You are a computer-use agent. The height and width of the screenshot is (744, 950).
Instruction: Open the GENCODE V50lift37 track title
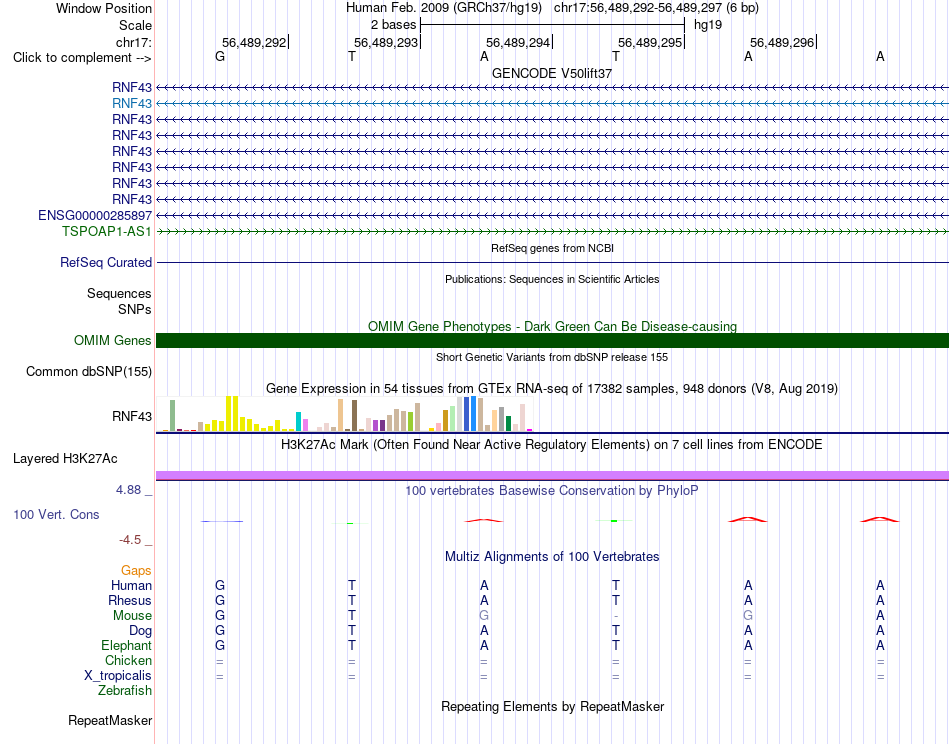click(x=552, y=73)
